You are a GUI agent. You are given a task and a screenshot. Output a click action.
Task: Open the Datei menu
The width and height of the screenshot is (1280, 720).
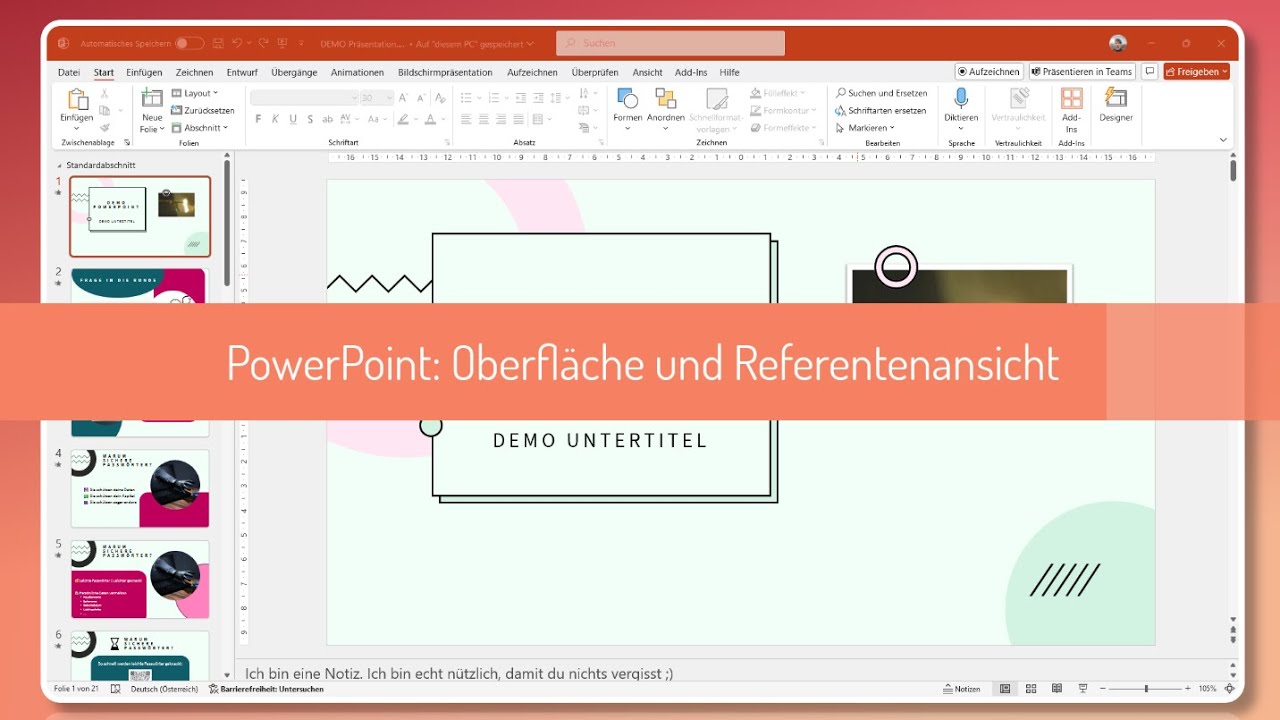coord(69,72)
